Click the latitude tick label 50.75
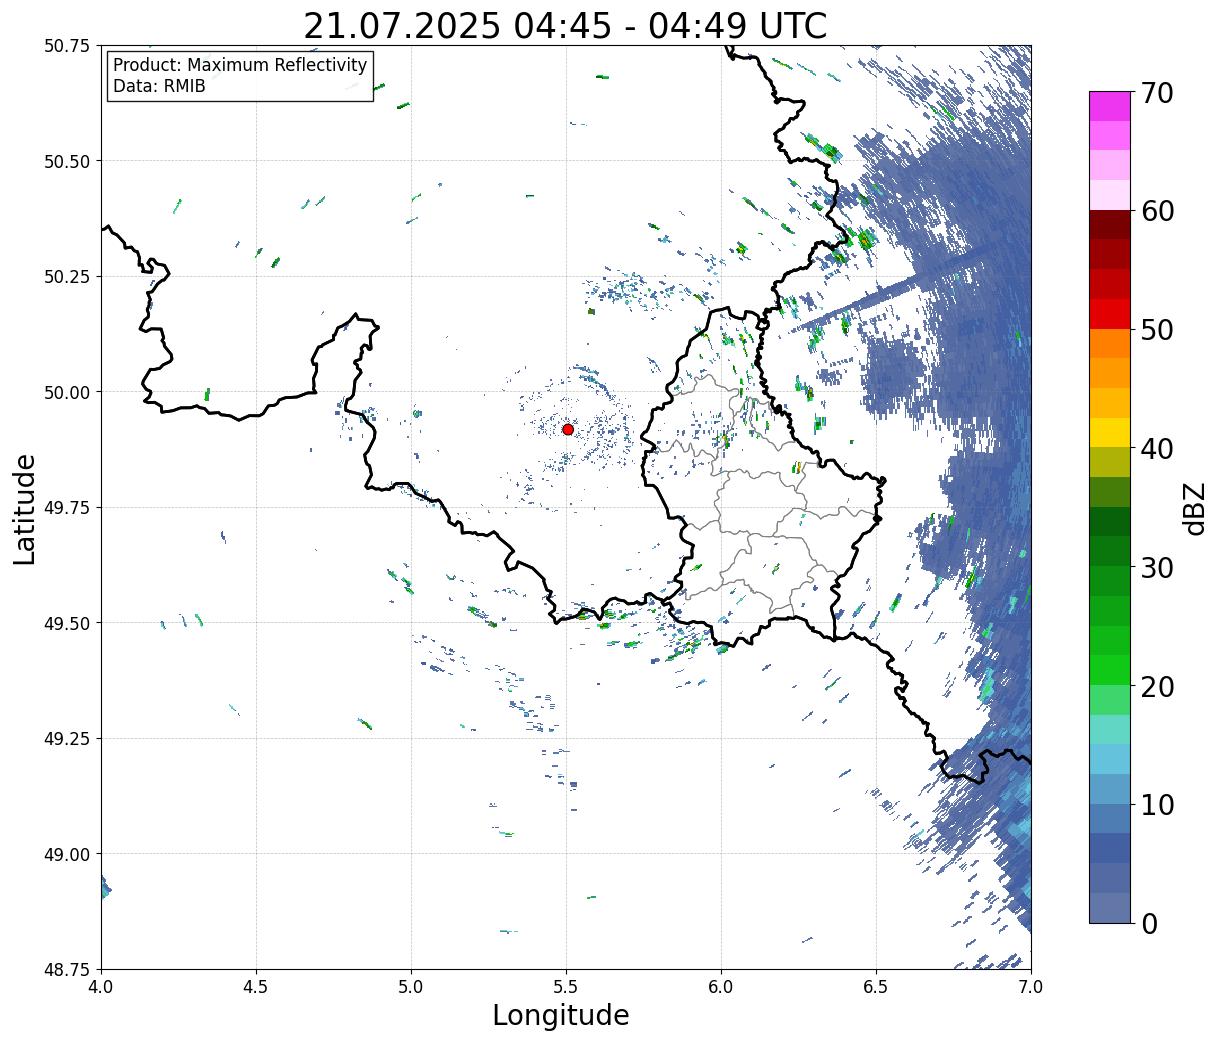Screen dimensions: 1219x1040 click(x=66, y=46)
